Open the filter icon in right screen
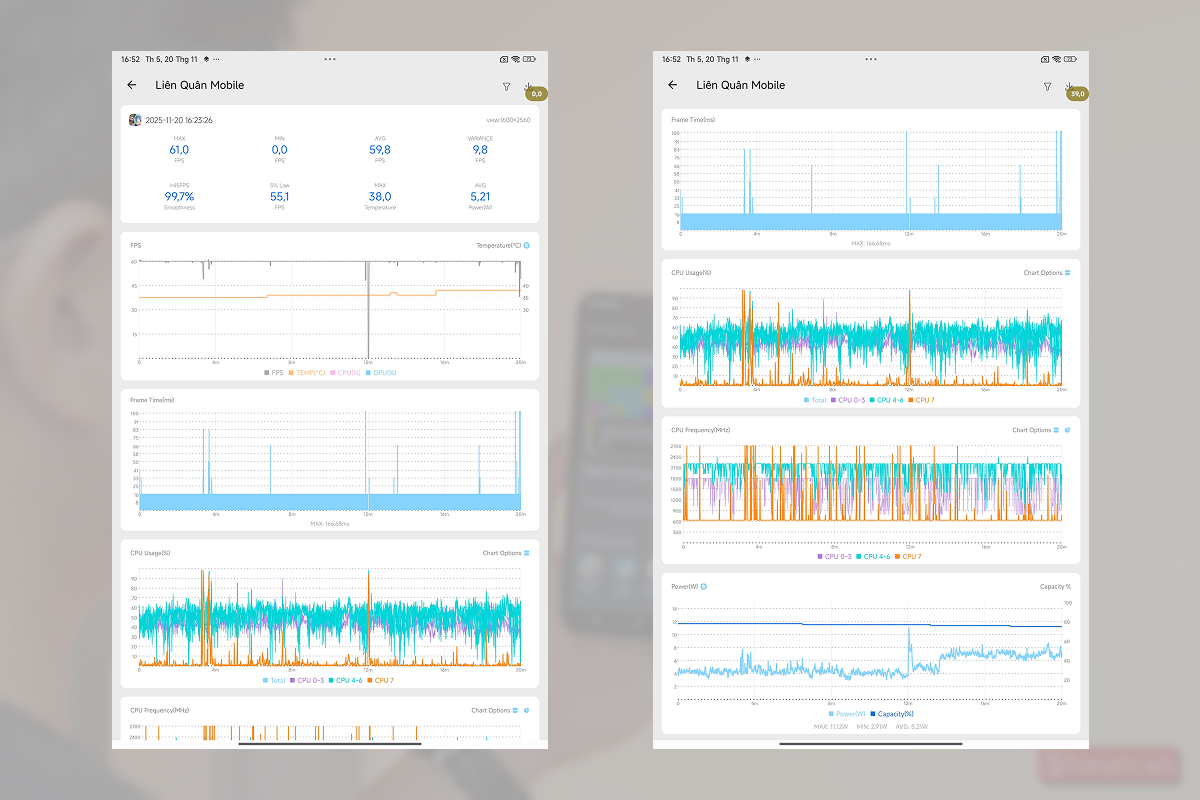The height and width of the screenshot is (800, 1200). click(1047, 87)
